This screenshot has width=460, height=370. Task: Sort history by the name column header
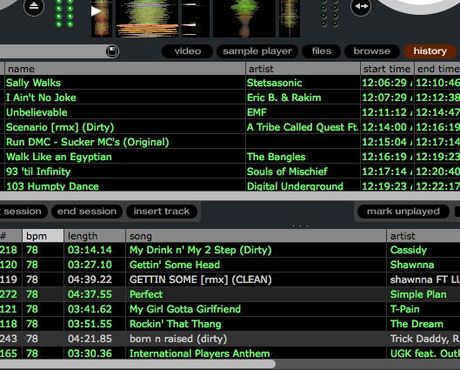(x=125, y=69)
